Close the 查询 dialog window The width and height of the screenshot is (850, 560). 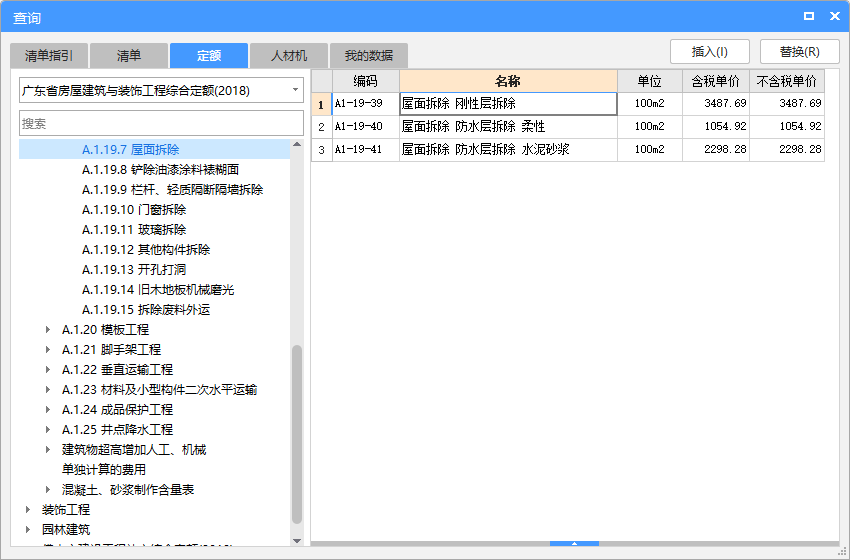[x=835, y=16]
